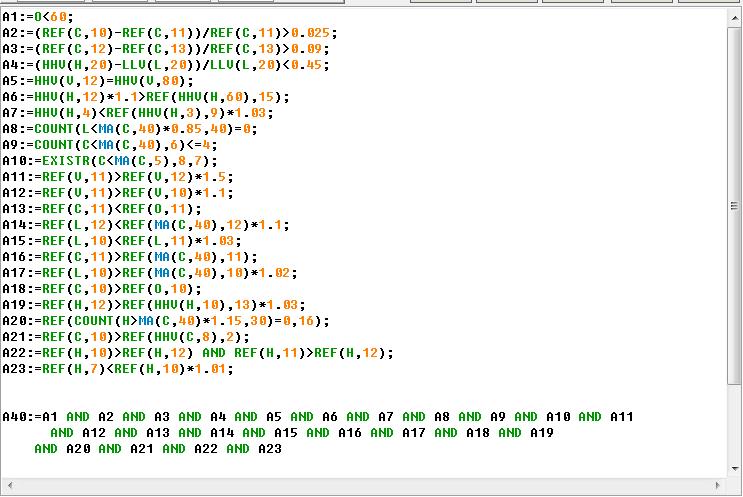Click the line 'A23:=REF(H,7)<REF(H,10)*1.01;'
The image size is (743, 497).
point(118,369)
